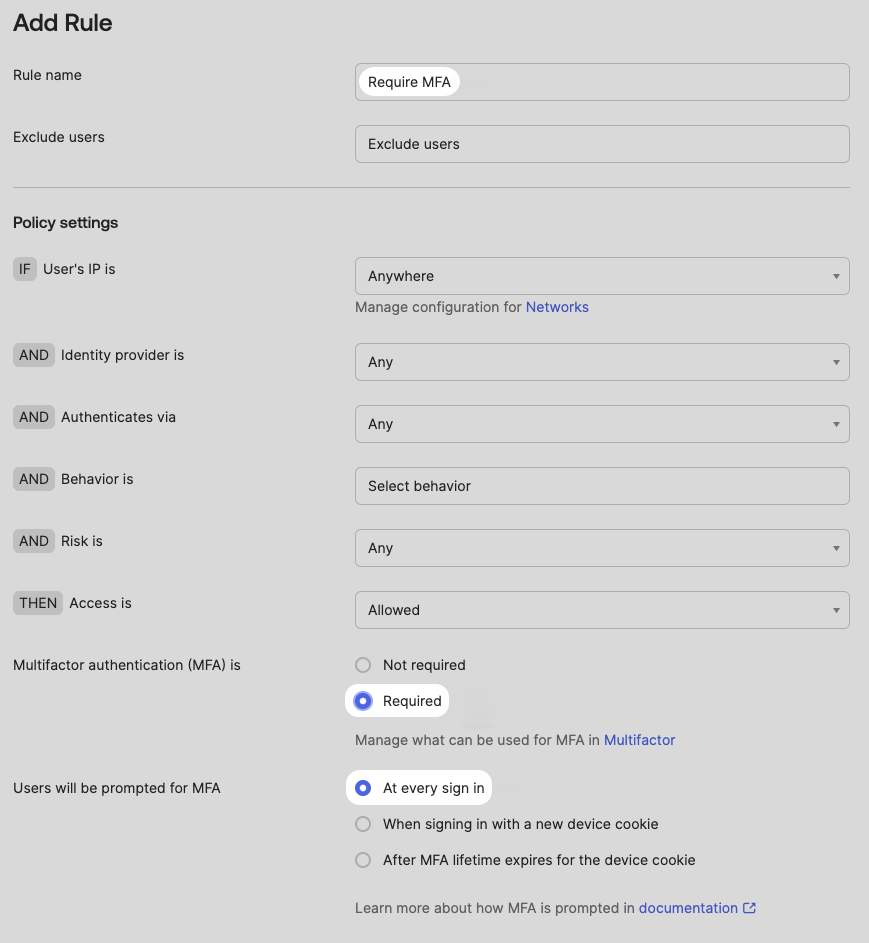This screenshot has width=869, height=943.
Task: Click the Exclude users input field
Action: click(x=602, y=144)
